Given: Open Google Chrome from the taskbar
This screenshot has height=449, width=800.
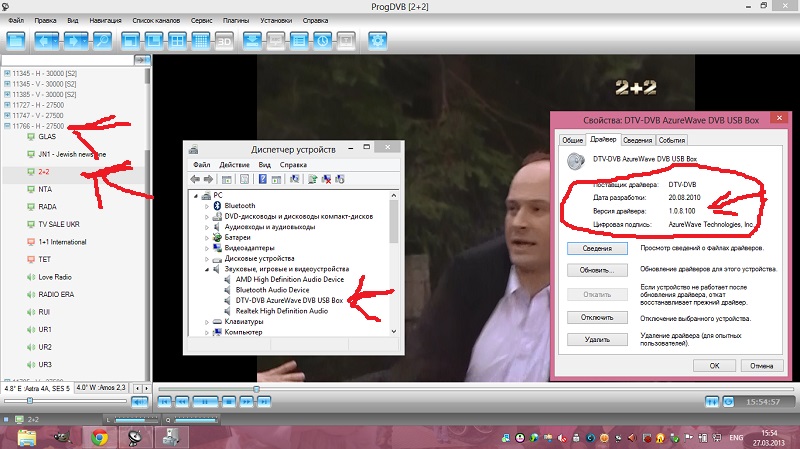Looking at the screenshot, I should pos(98,437).
